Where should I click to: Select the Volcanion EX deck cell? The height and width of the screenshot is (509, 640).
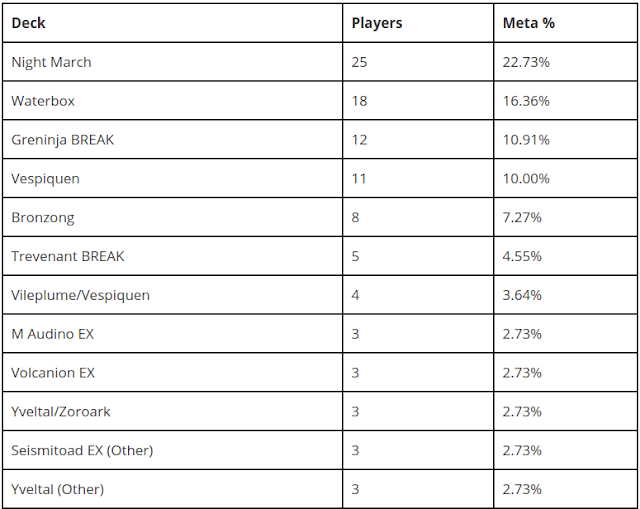click(172, 372)
